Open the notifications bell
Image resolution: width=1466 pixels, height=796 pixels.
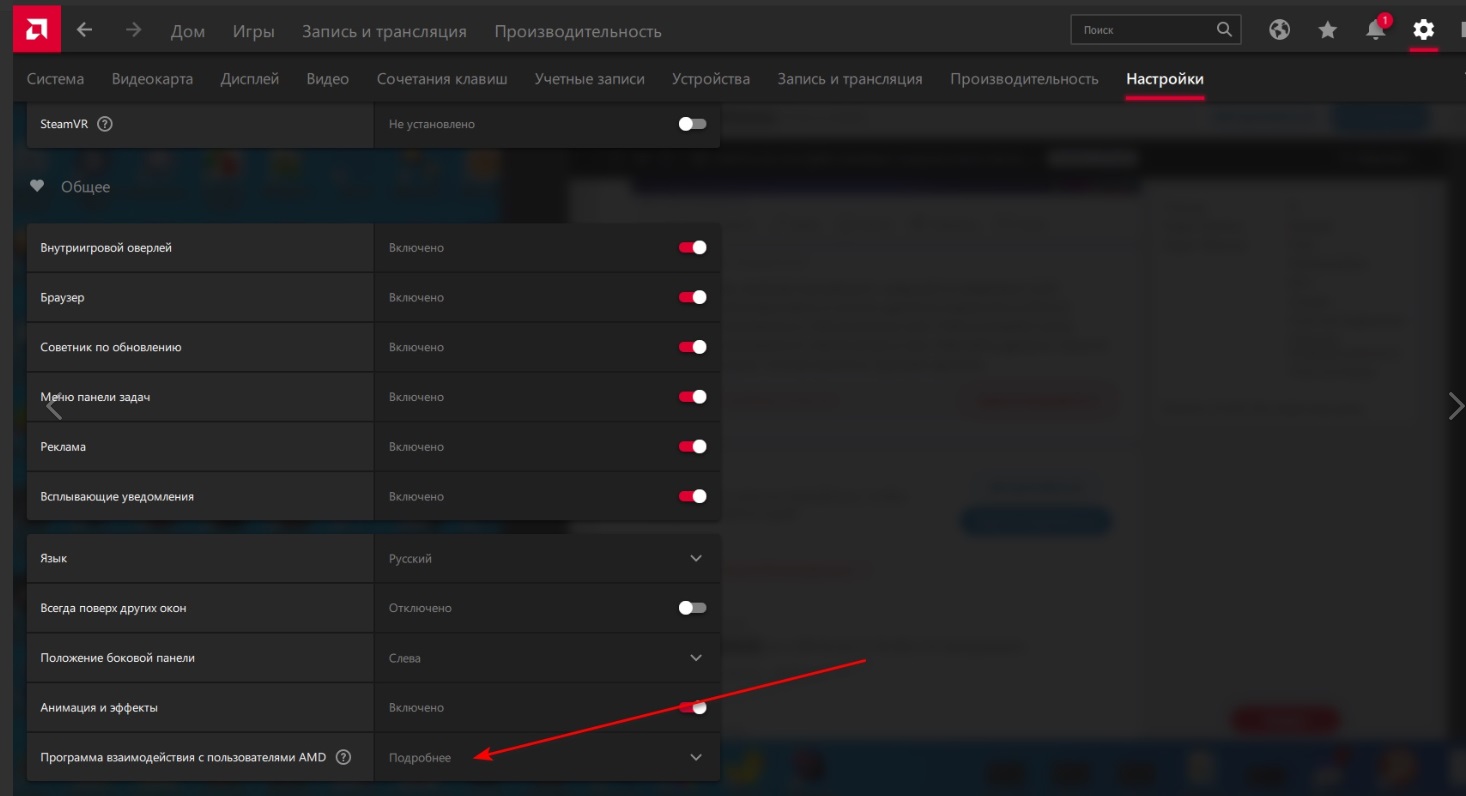pyautogui.click(x=1375, y=30)
